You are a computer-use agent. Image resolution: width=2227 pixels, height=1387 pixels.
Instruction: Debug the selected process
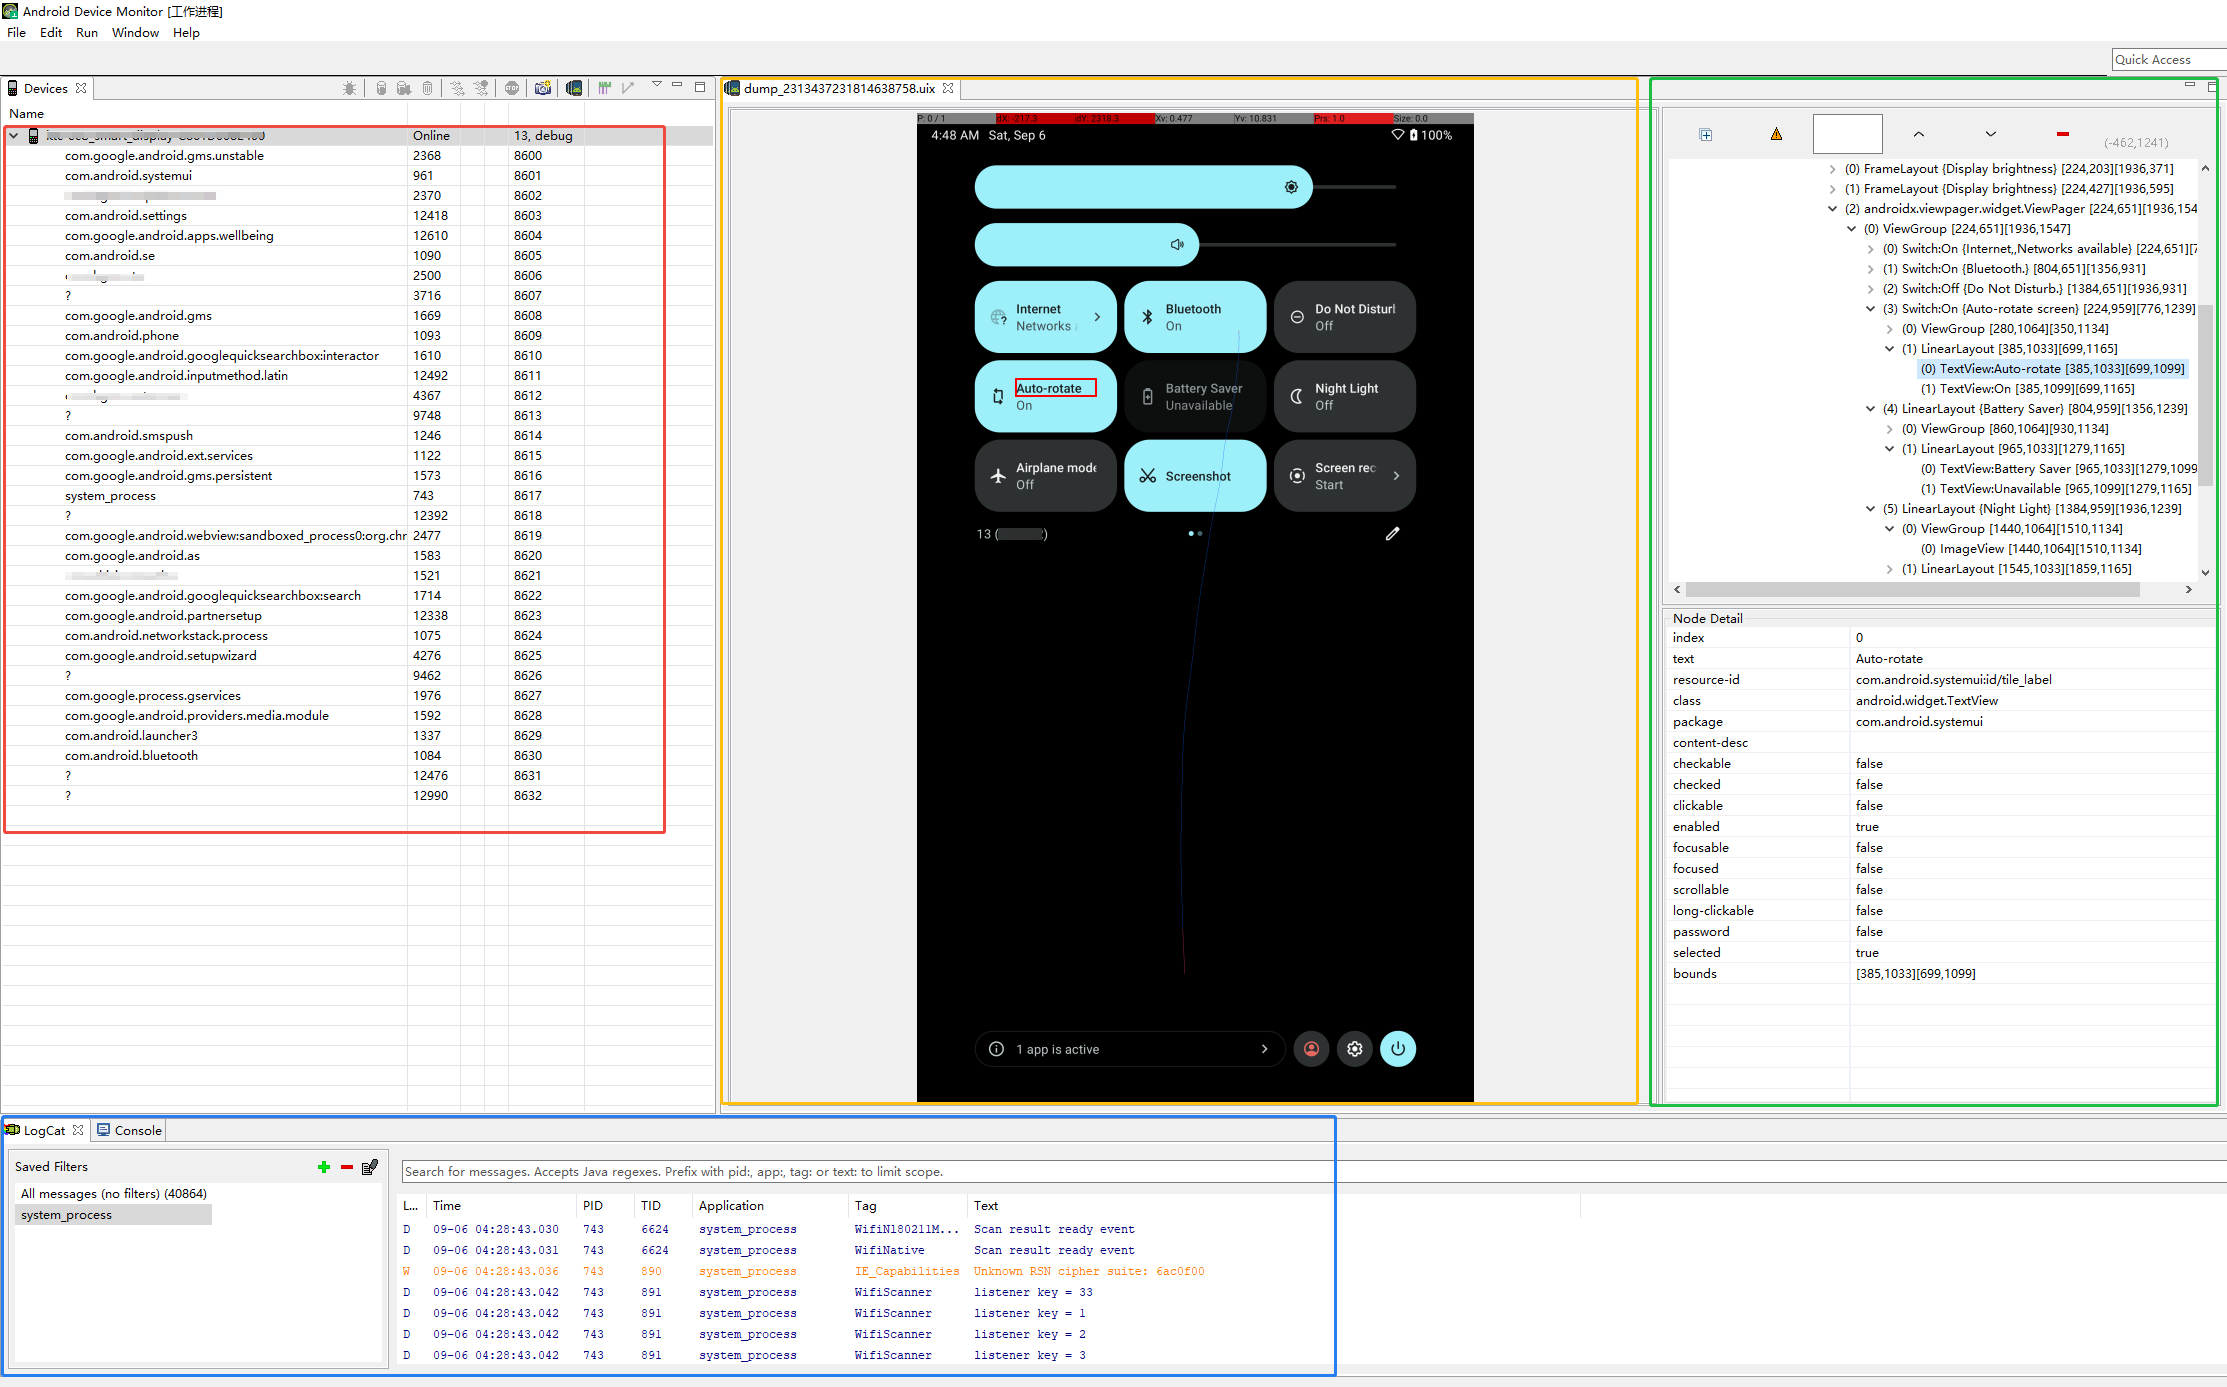pyautogui.click(x=350, y=88)
